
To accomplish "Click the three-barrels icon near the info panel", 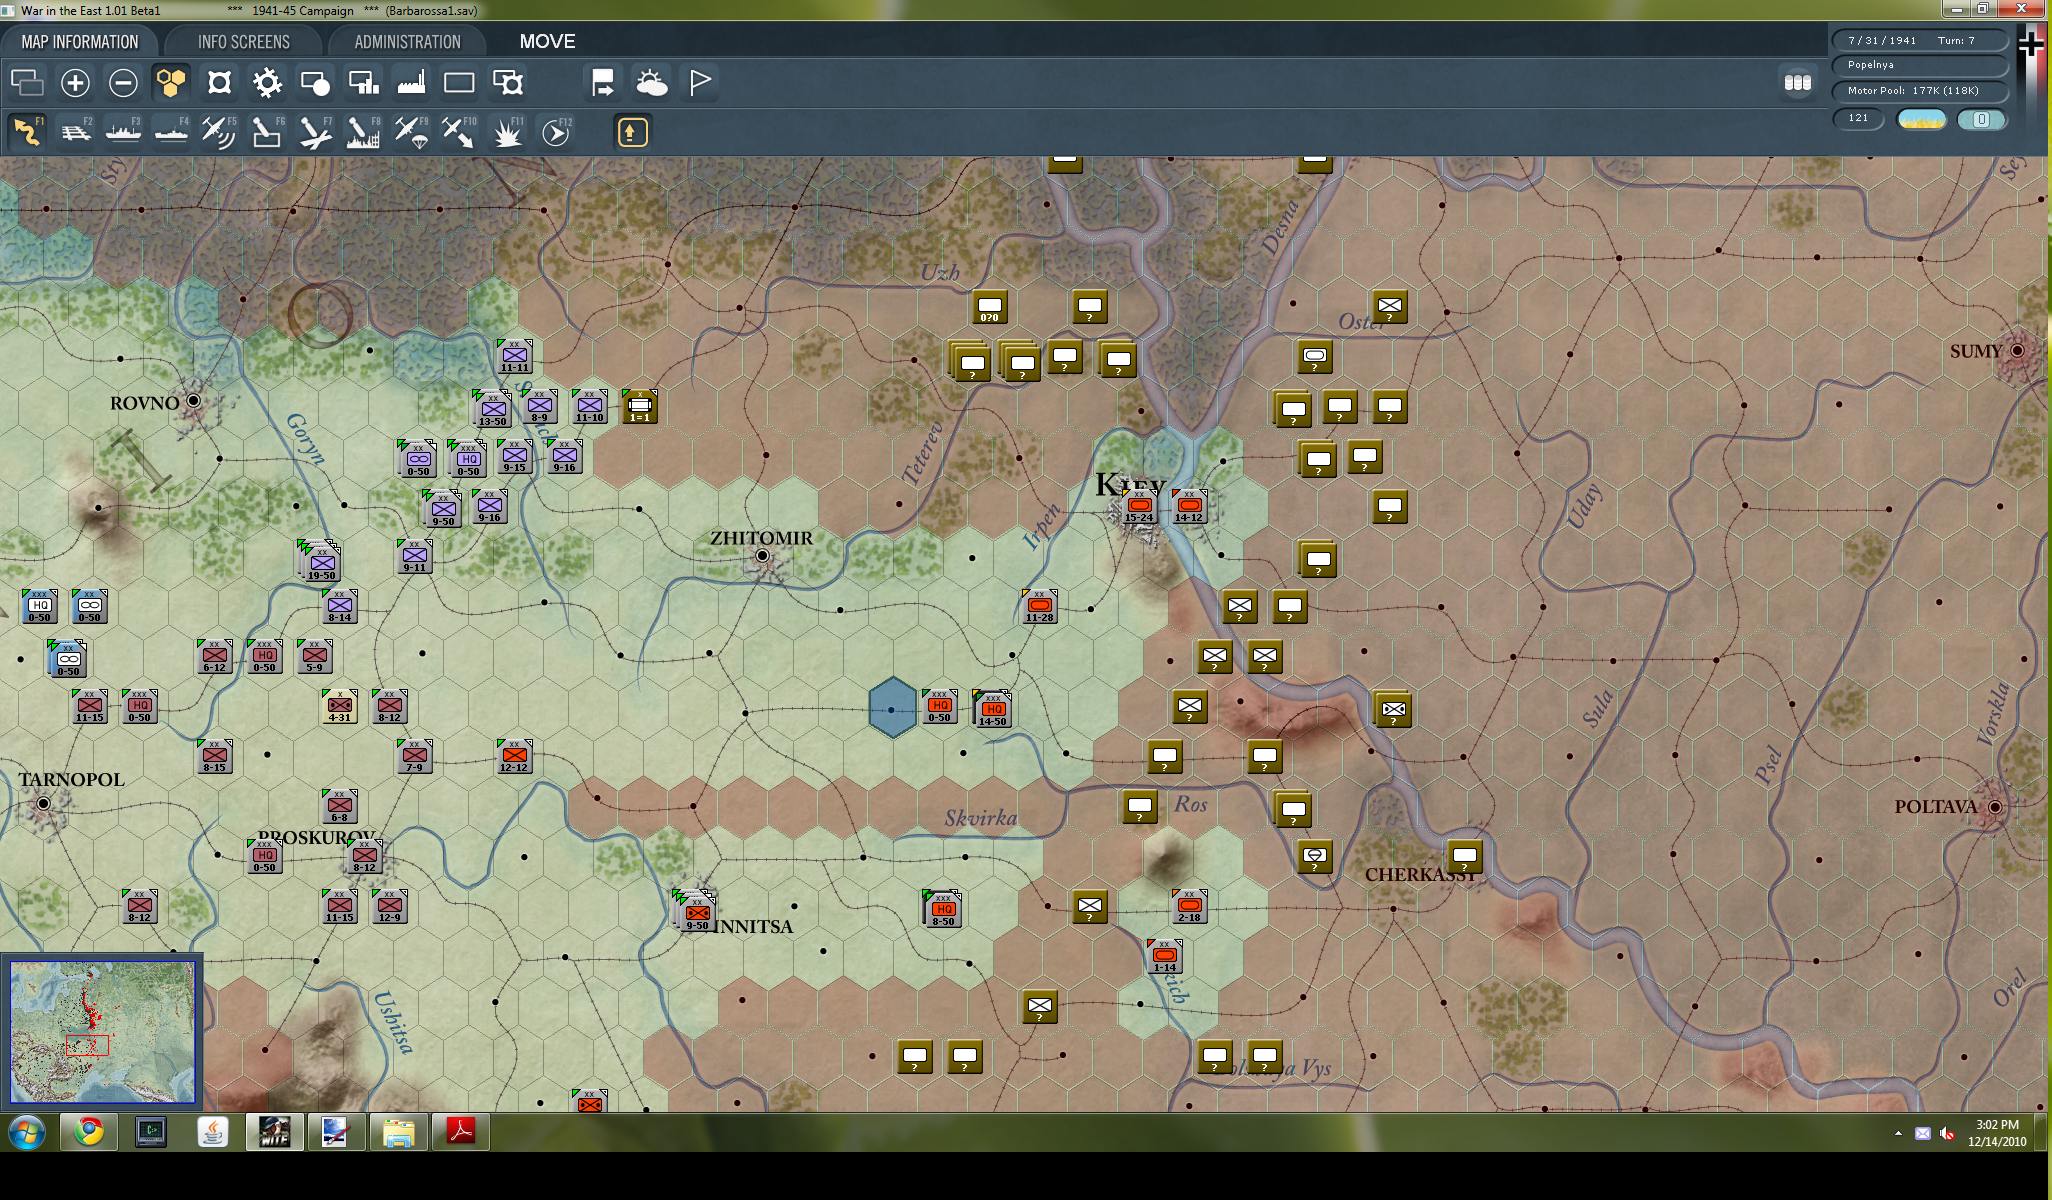I will coord(1797,83).
